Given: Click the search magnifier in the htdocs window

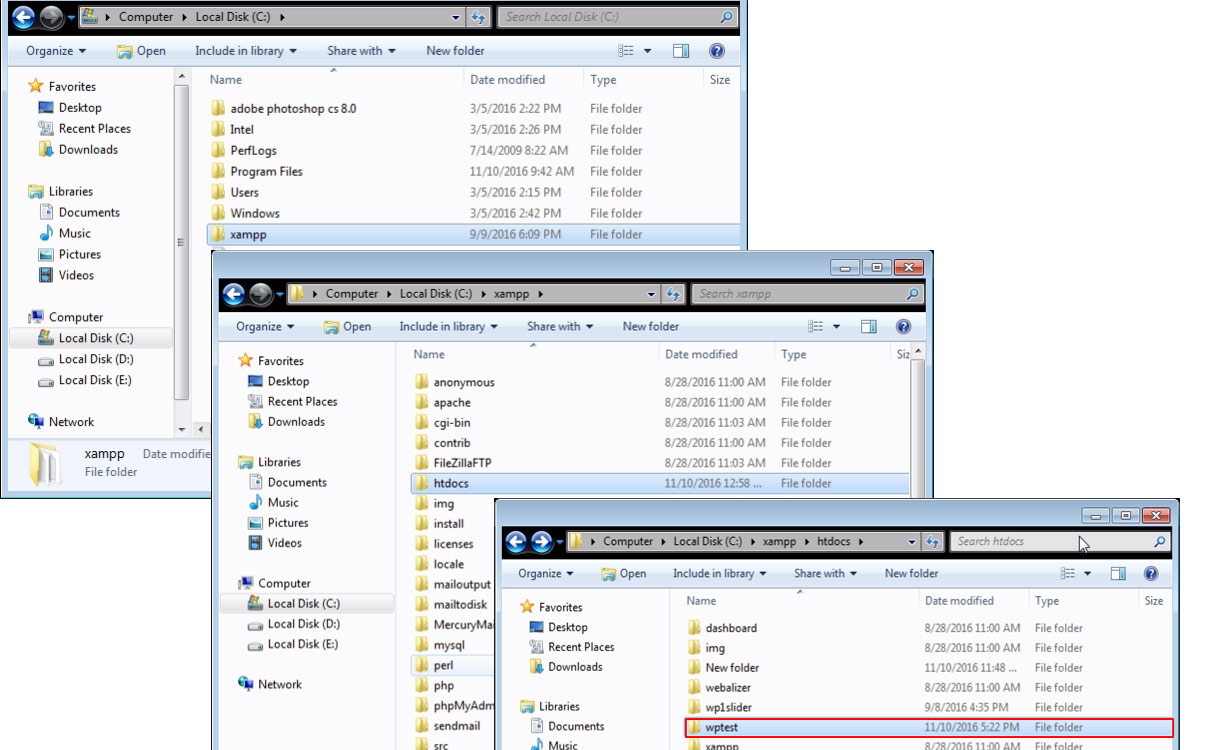Looking at the screenshot, I should (1159, 542).
